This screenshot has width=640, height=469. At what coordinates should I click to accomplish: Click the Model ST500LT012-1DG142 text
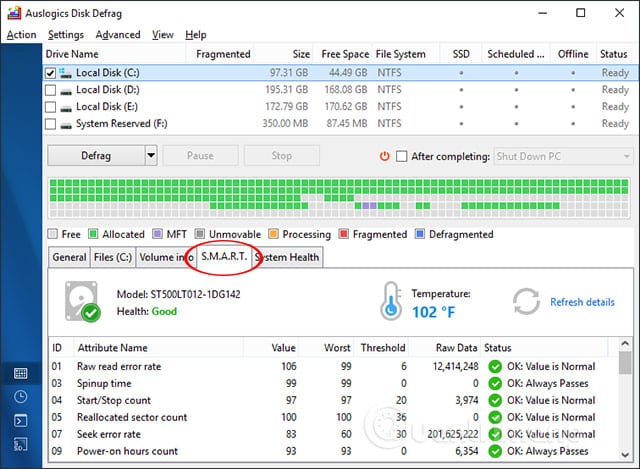(178, 294)
